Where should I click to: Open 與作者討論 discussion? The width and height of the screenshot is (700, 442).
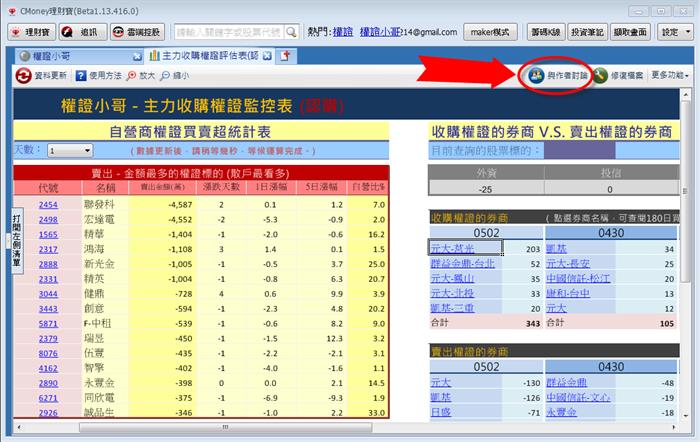click(x=557, y=75)
